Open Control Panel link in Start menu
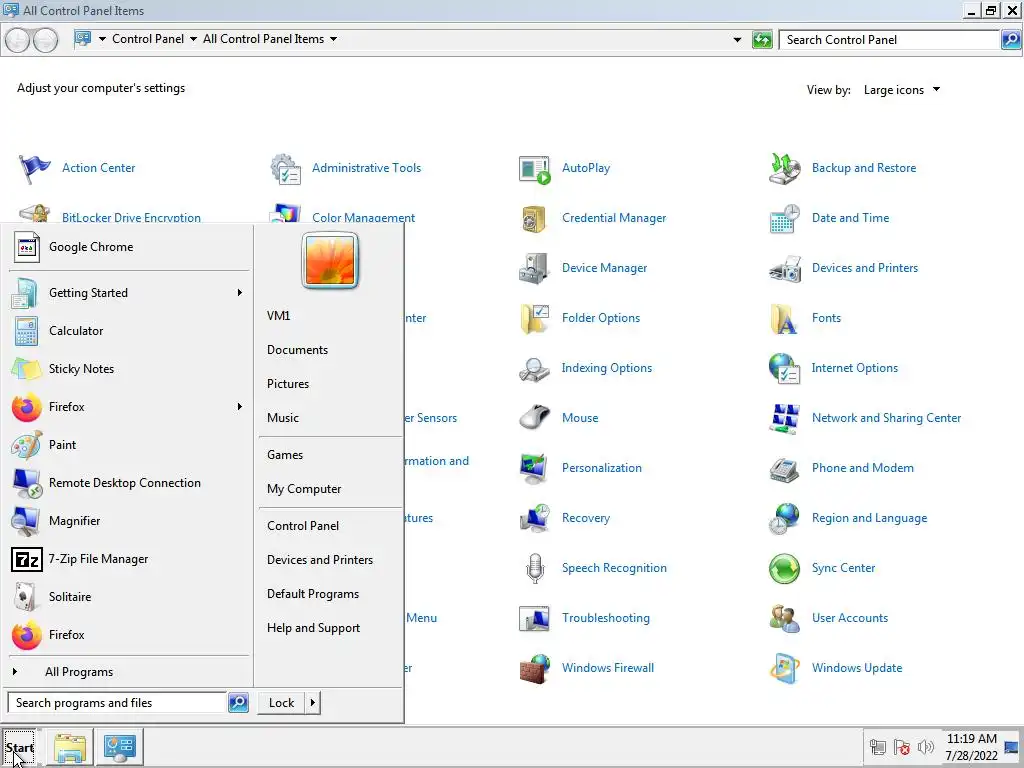This screenshot has width=1024, height=768. point(303,526)
